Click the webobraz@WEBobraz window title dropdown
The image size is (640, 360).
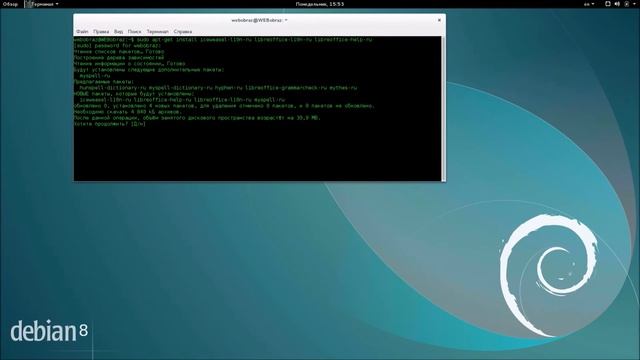[259, 20]
